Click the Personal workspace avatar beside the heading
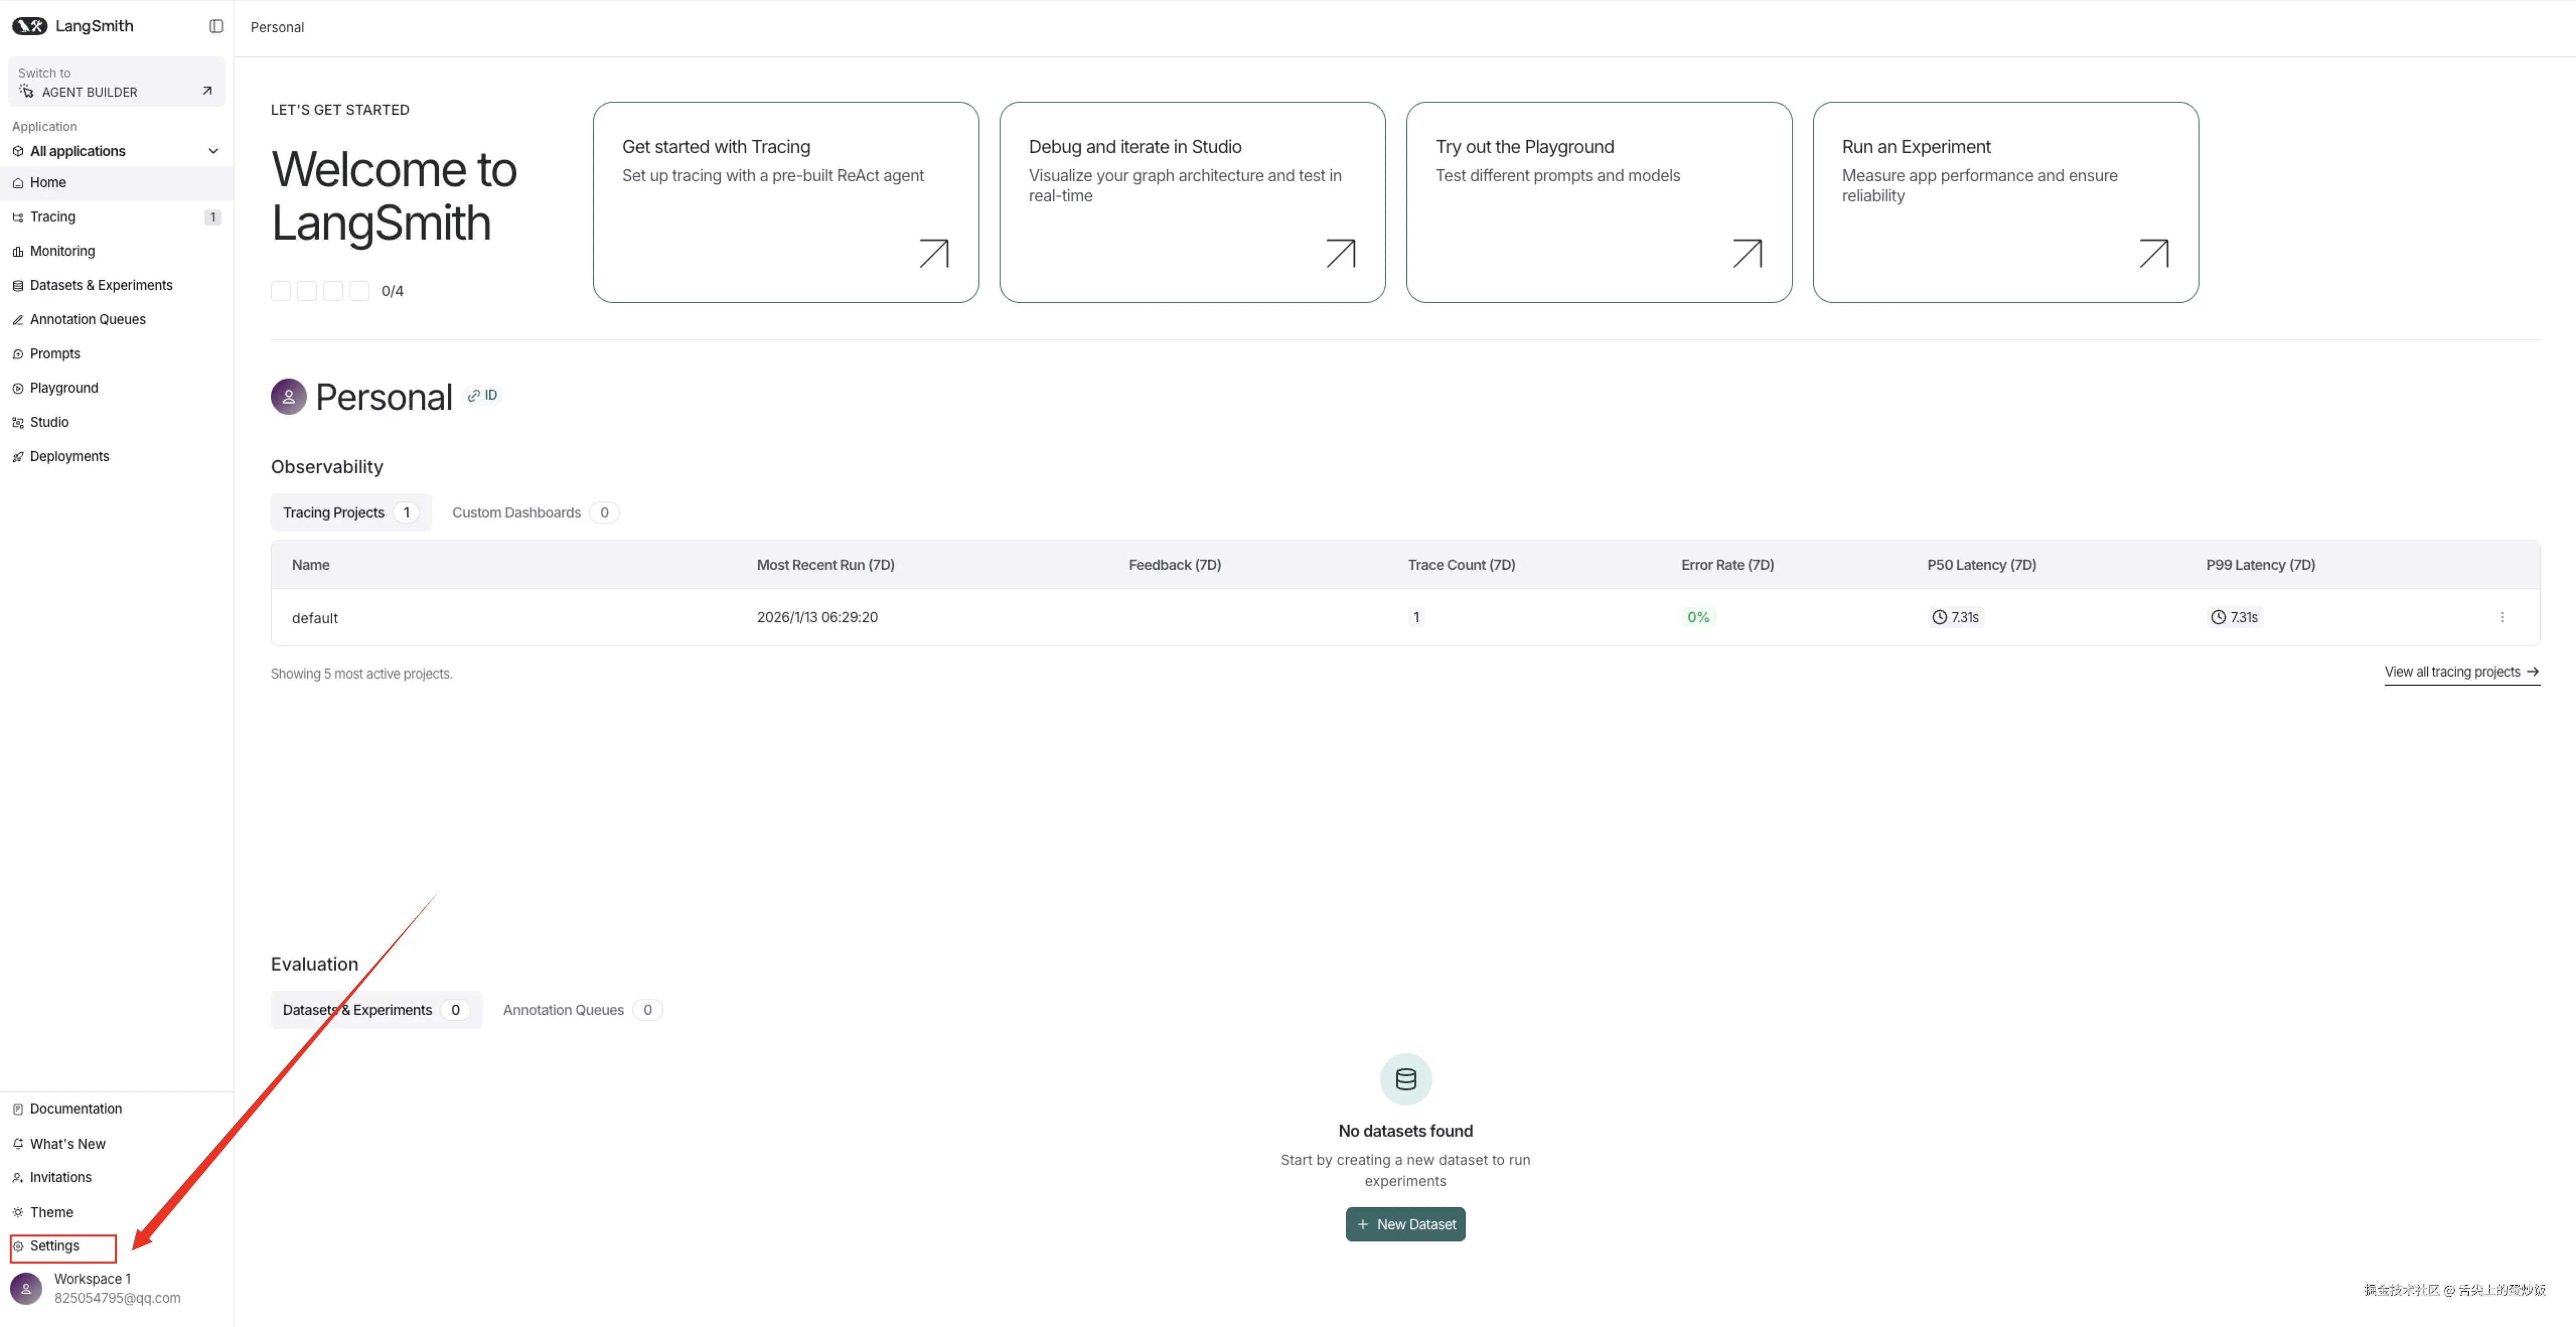The width and height of the screenshot is (2576, 1327). (x=288, y=397)
